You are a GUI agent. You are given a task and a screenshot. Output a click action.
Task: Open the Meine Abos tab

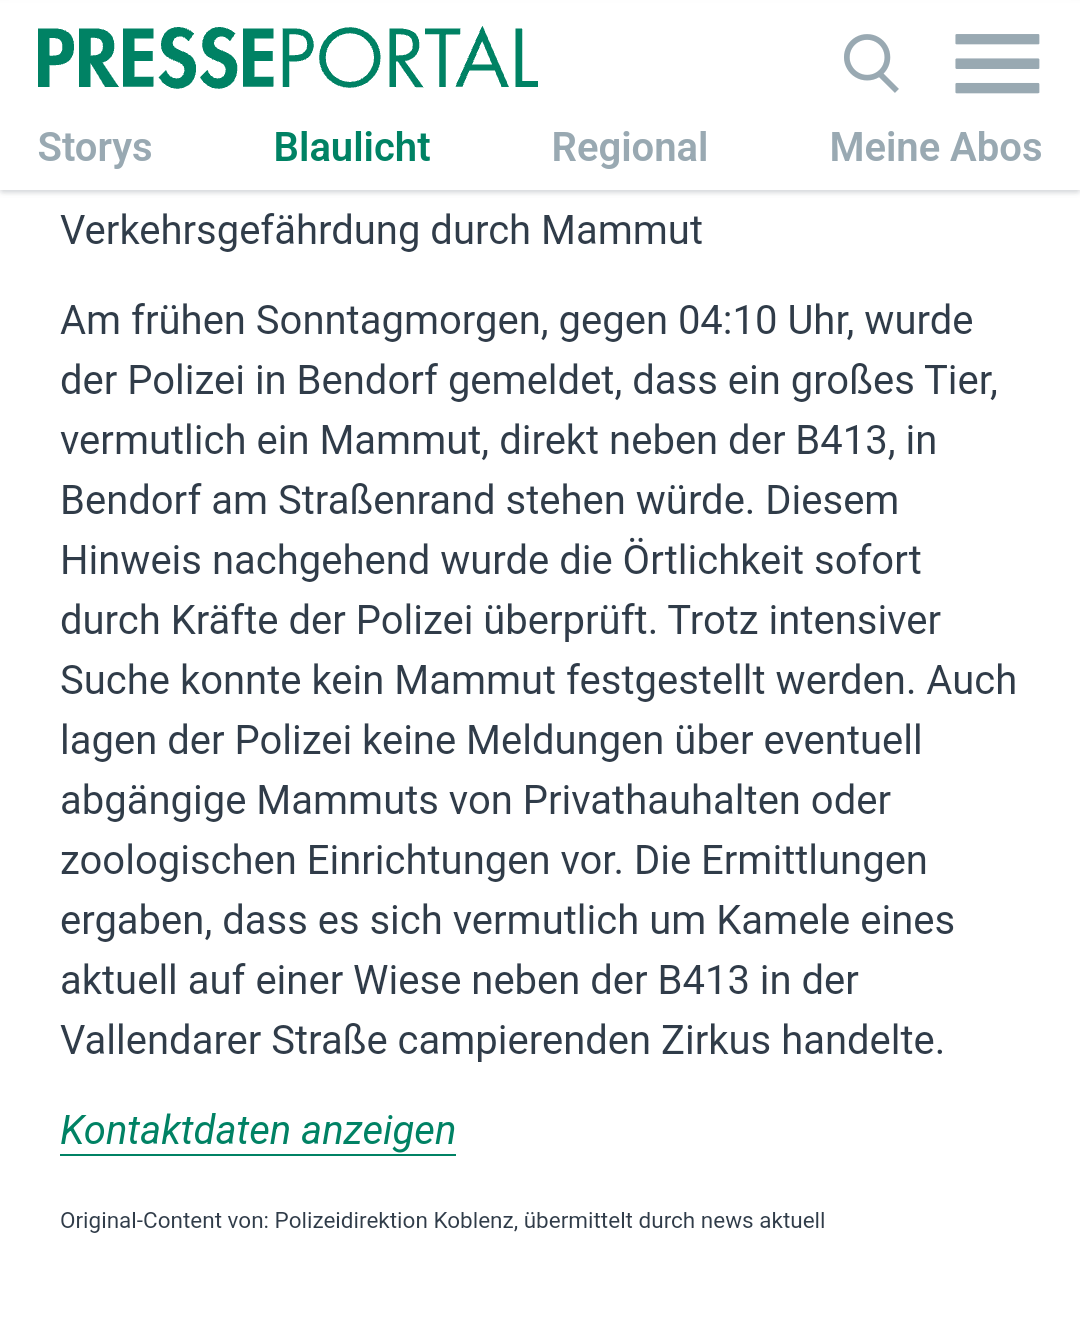coord(935,148)
